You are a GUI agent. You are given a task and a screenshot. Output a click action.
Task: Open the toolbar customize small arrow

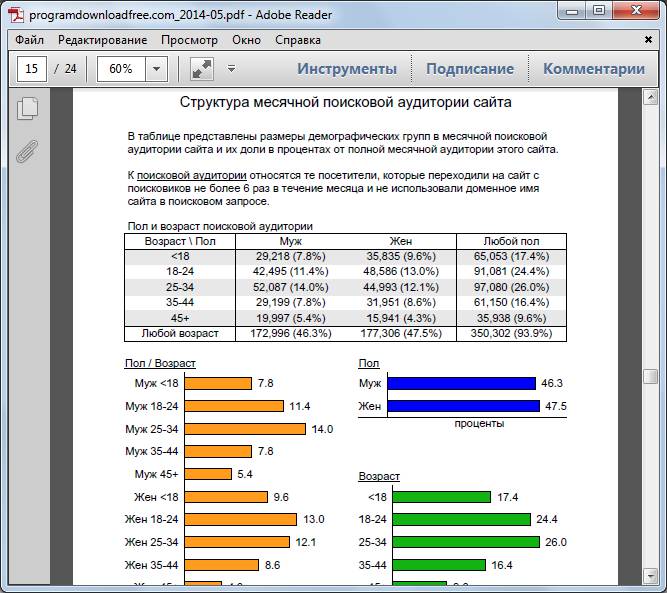click(x=231, y=68)
